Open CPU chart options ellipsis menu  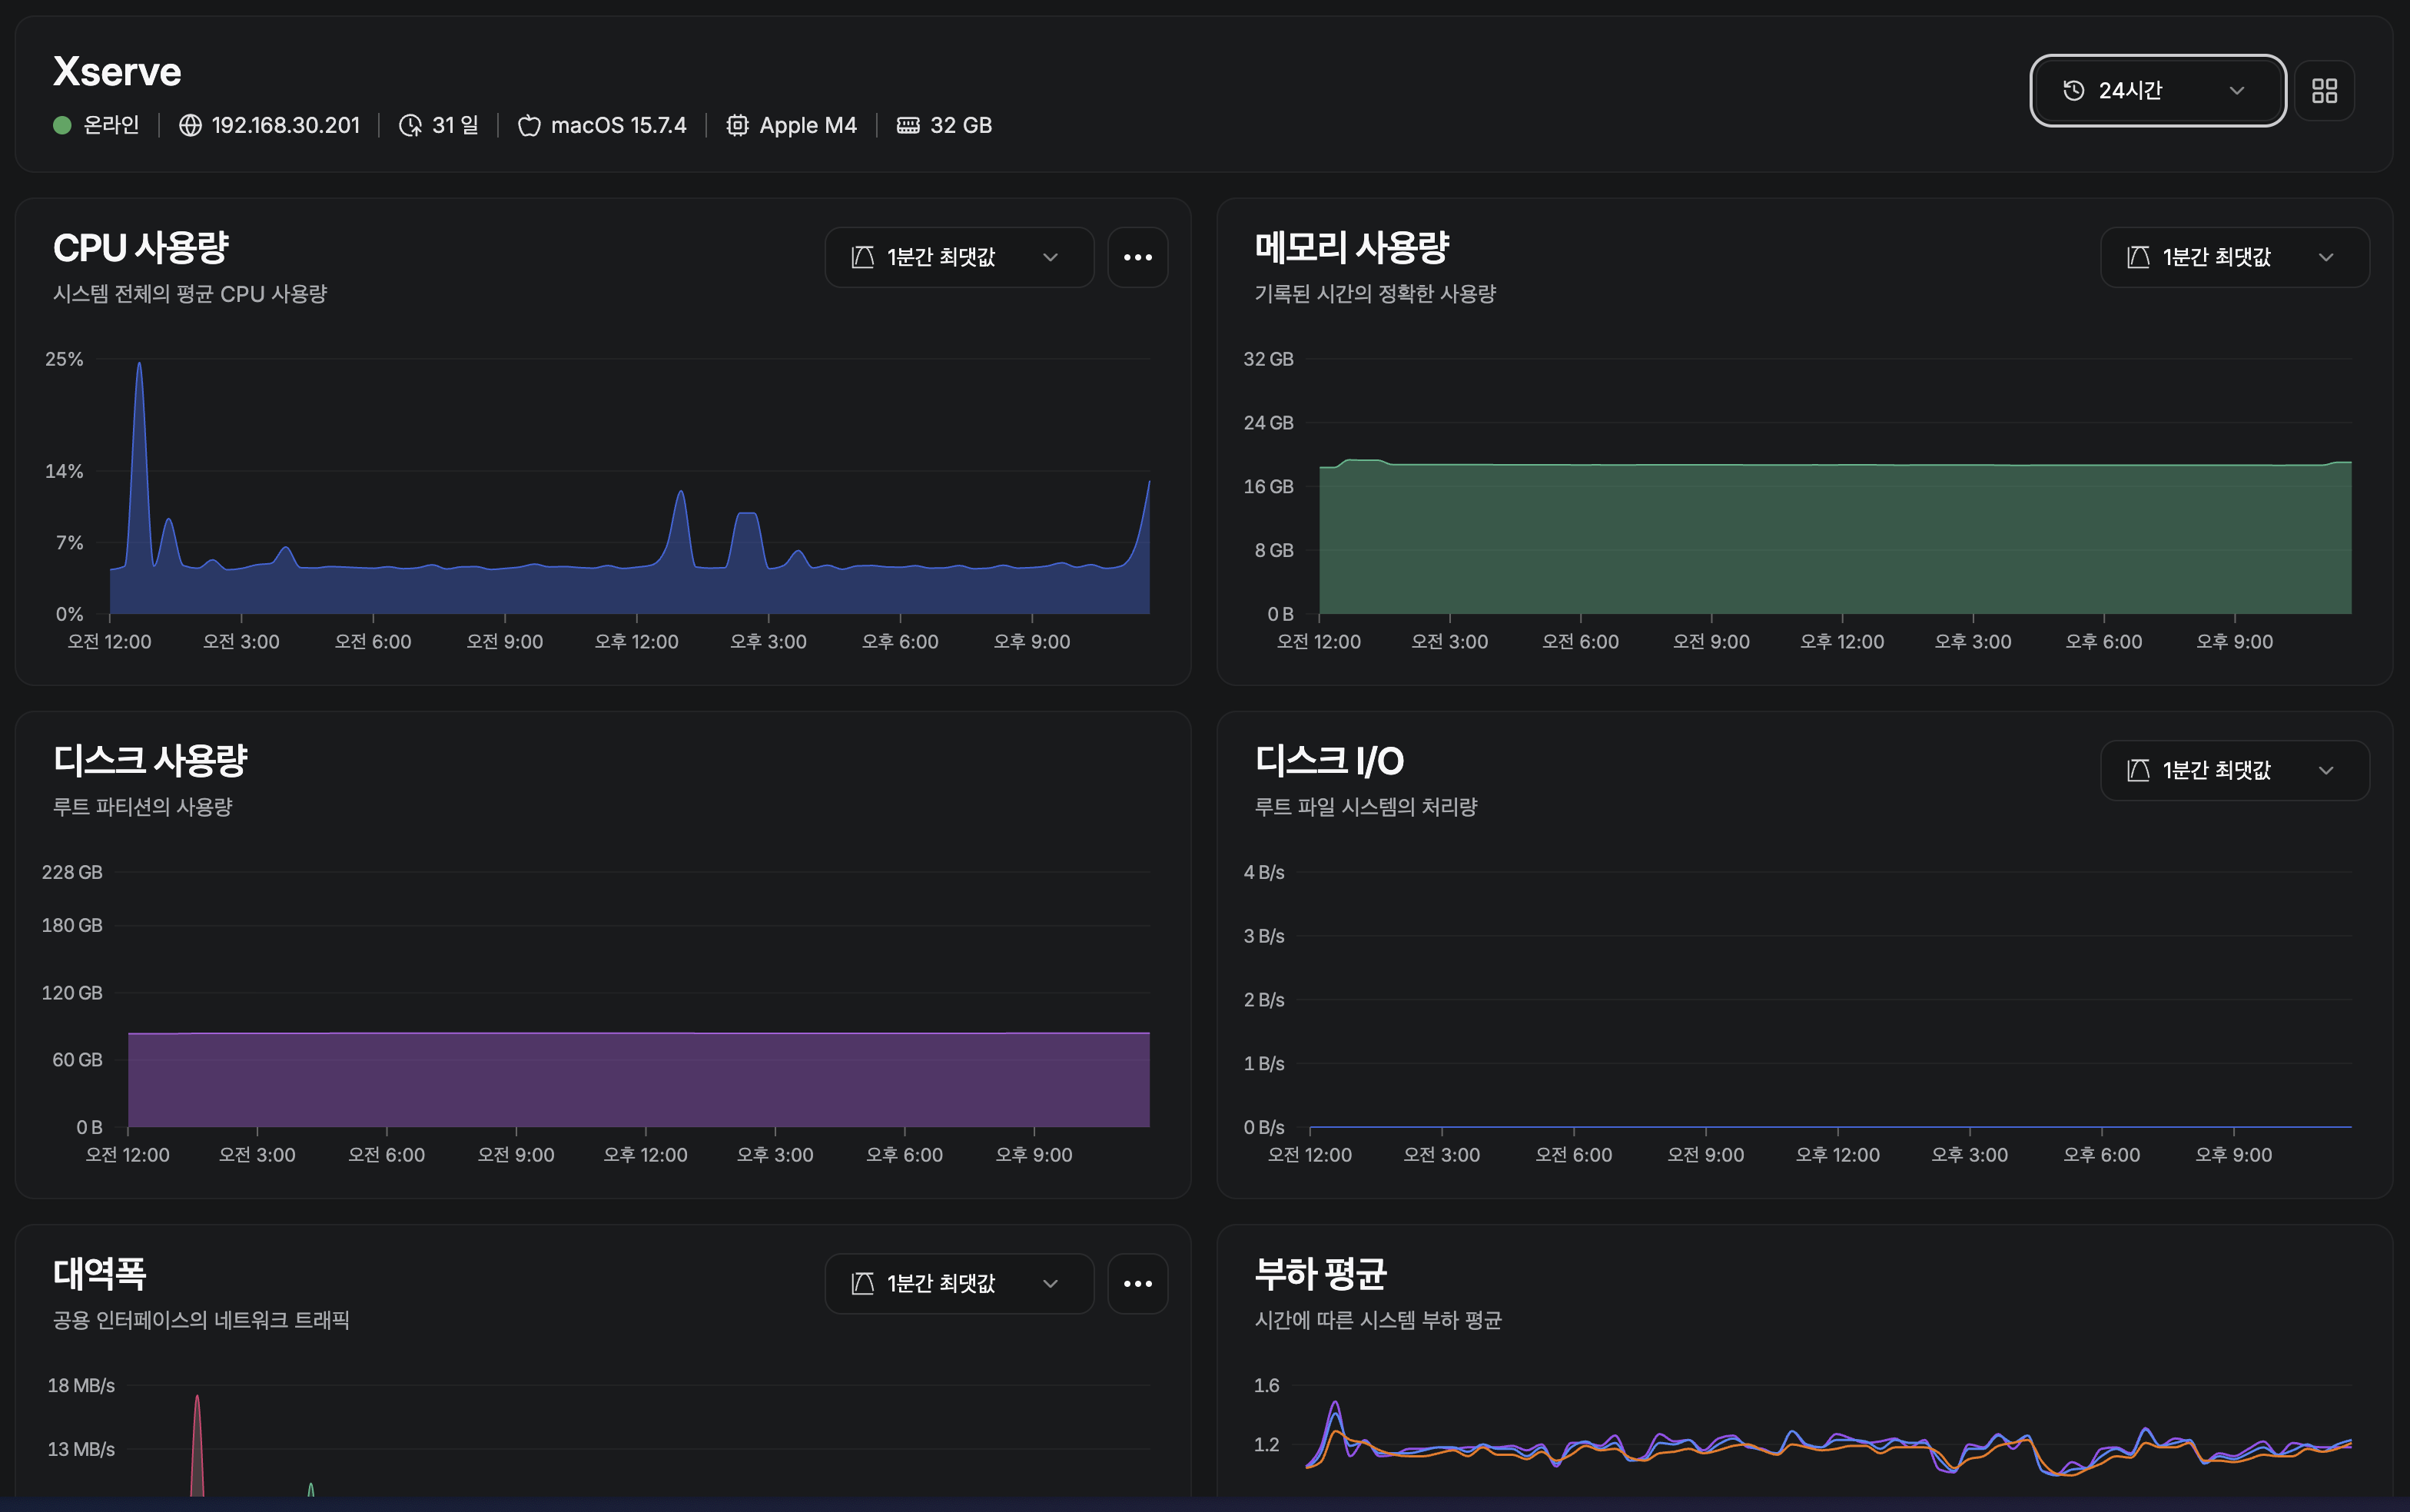click(1137, 257)
